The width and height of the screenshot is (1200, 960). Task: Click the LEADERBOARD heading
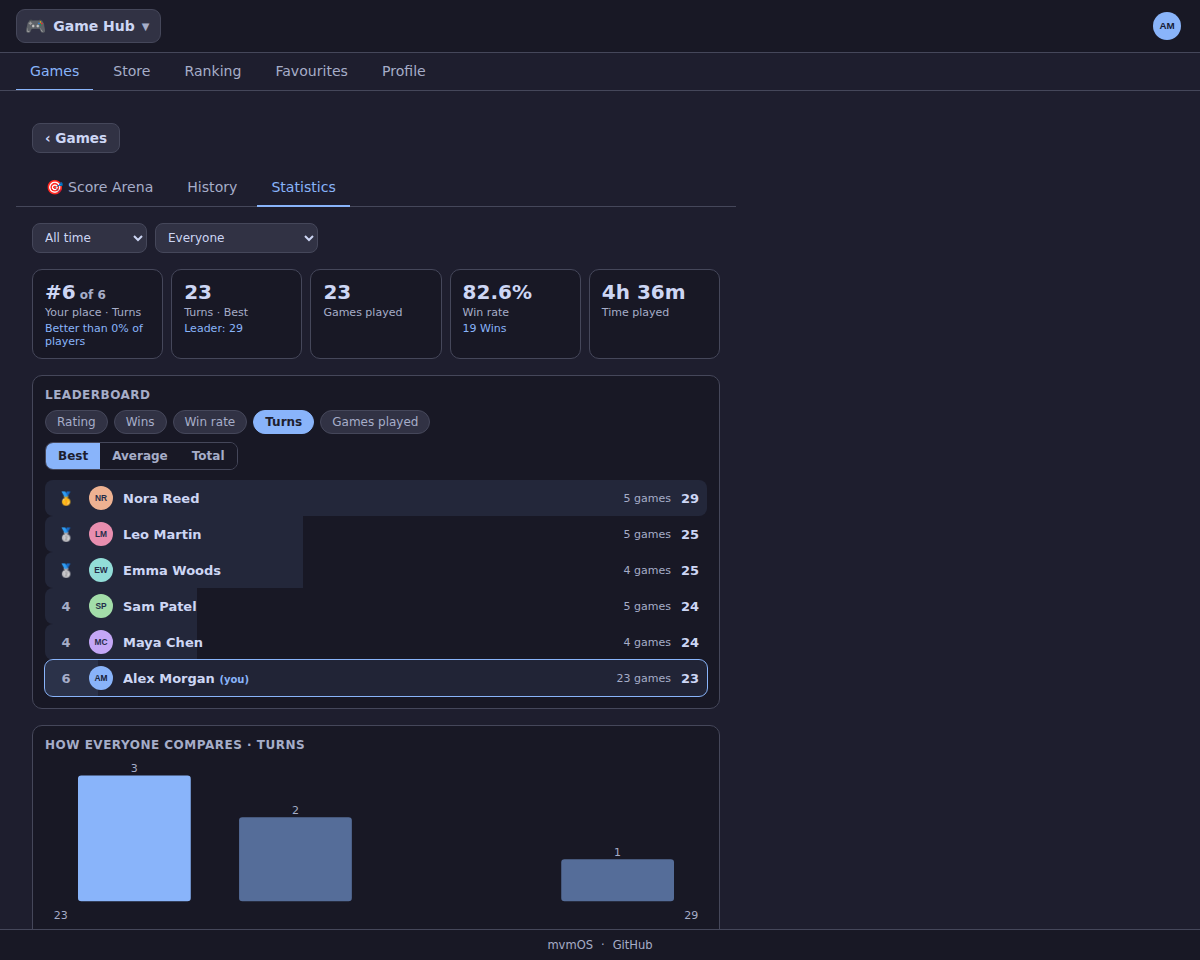(x=98, y=395)
